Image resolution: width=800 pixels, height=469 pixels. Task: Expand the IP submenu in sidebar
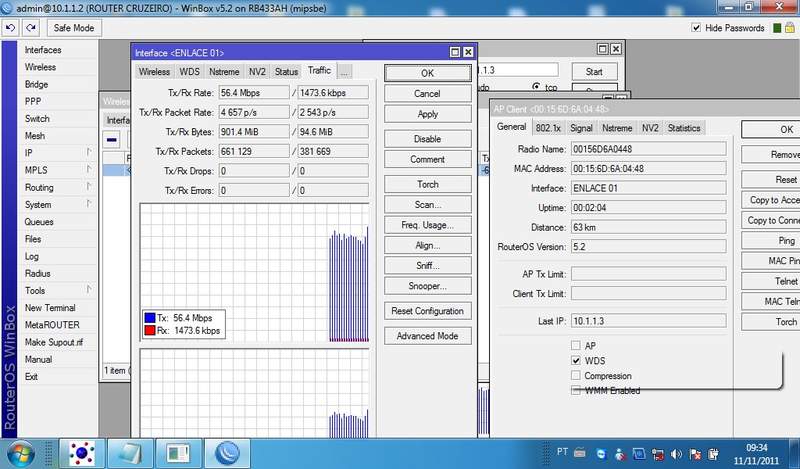[x=89, y=152]
